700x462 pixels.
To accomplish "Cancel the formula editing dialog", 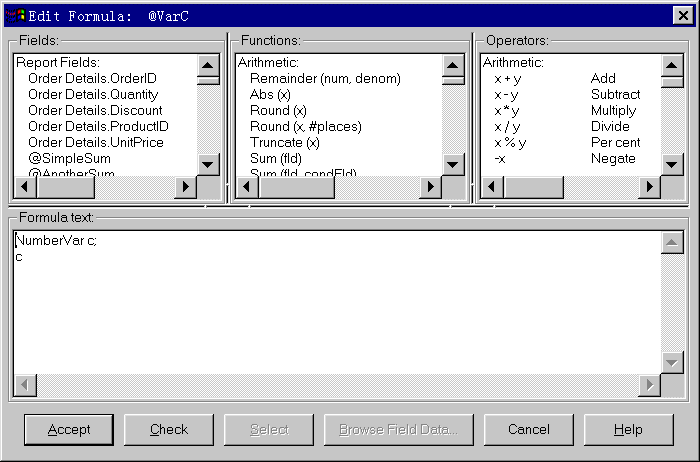I will (x=529, y=429).
